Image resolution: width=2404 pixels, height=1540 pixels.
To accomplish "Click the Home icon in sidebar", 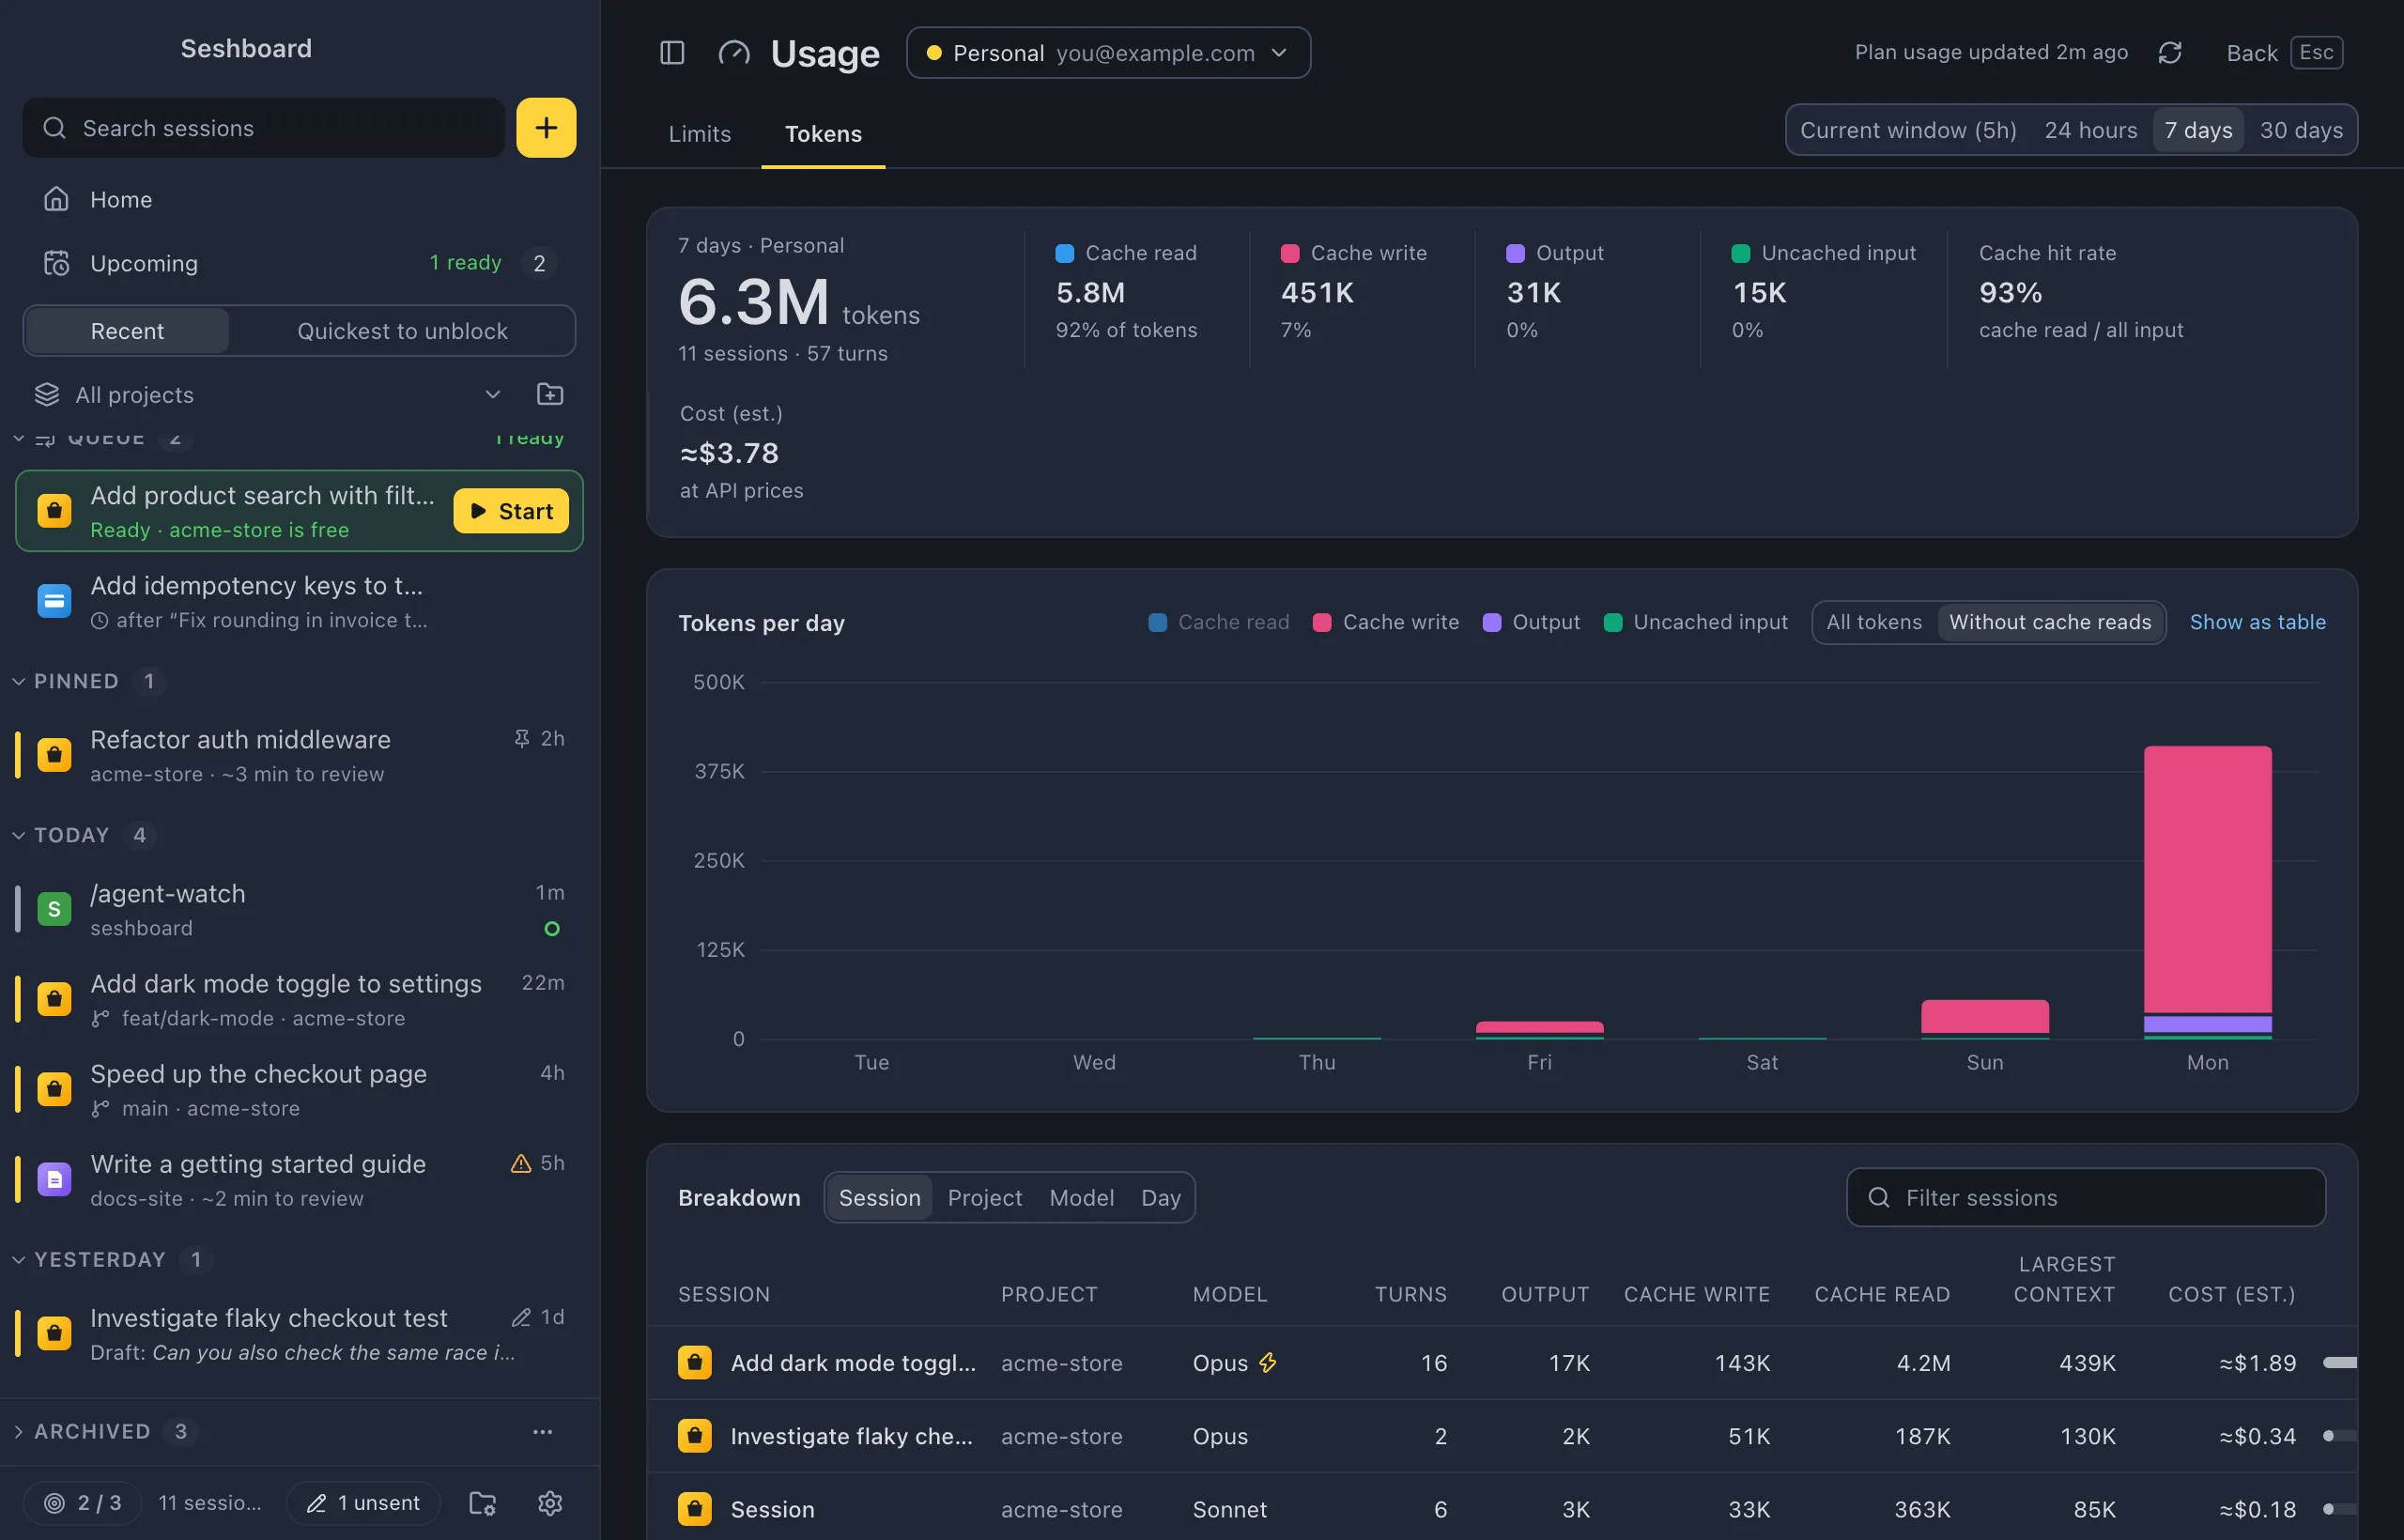I will coord(56,199).
